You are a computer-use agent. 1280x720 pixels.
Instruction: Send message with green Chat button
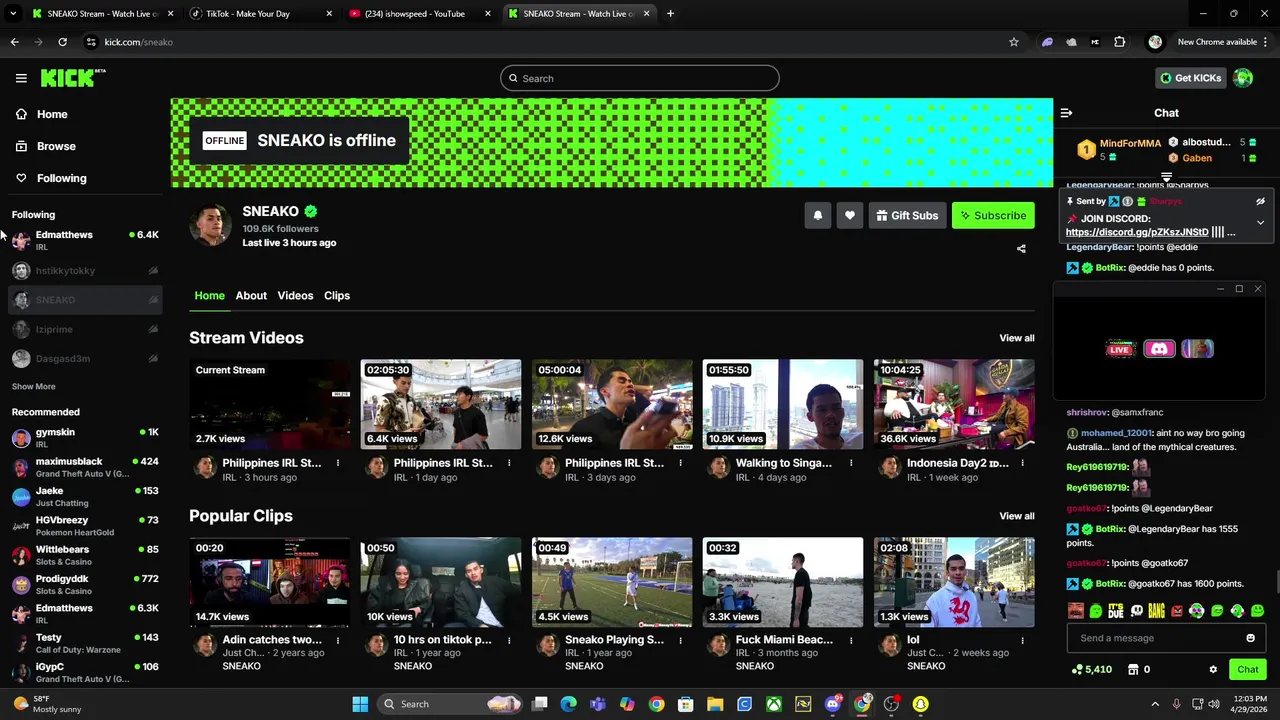1247,669
